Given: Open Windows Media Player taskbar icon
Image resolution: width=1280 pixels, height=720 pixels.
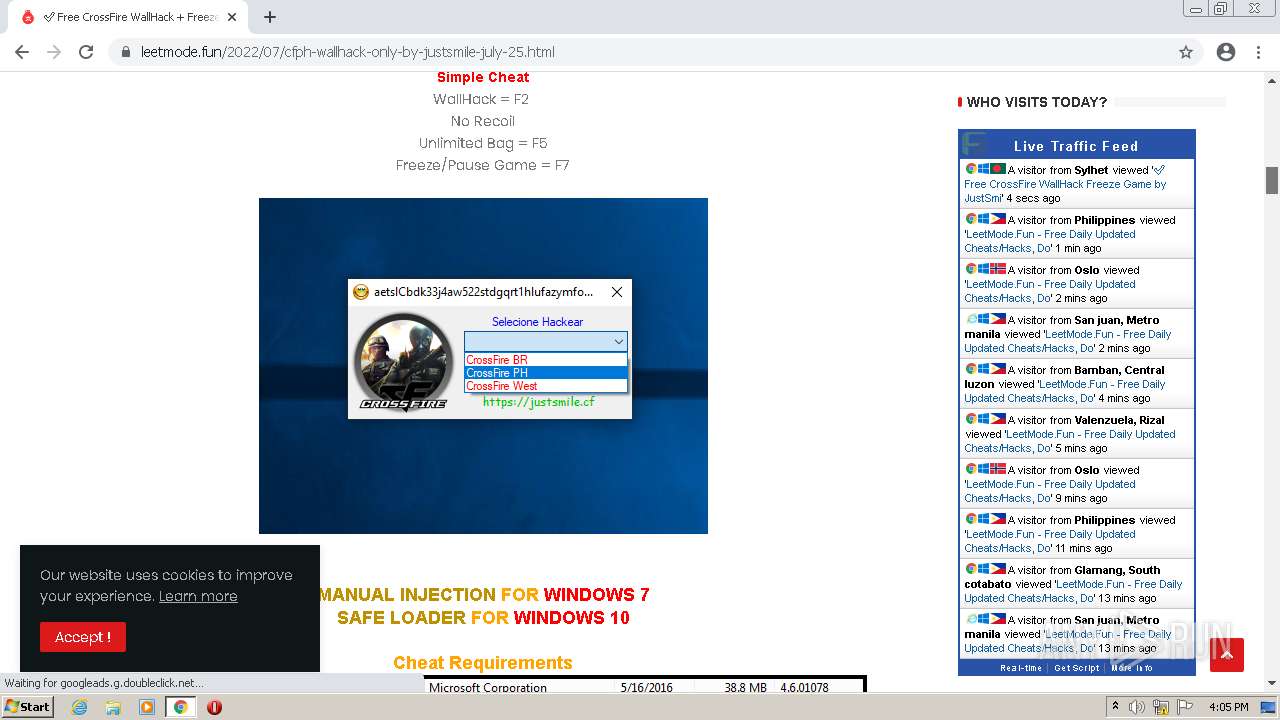Looking at the screenshot, I should coord(147,707).
